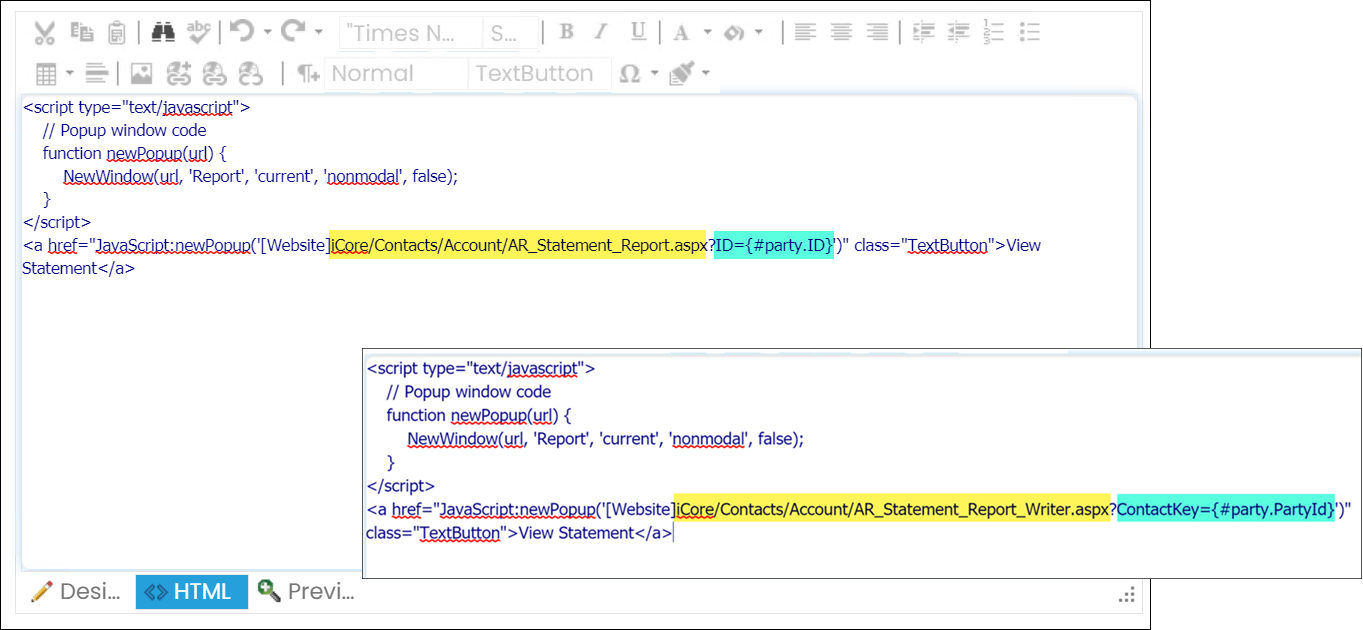1363x630 pixels.
Task: Open Find and Replace binoculars
Action: pos(163,32)
